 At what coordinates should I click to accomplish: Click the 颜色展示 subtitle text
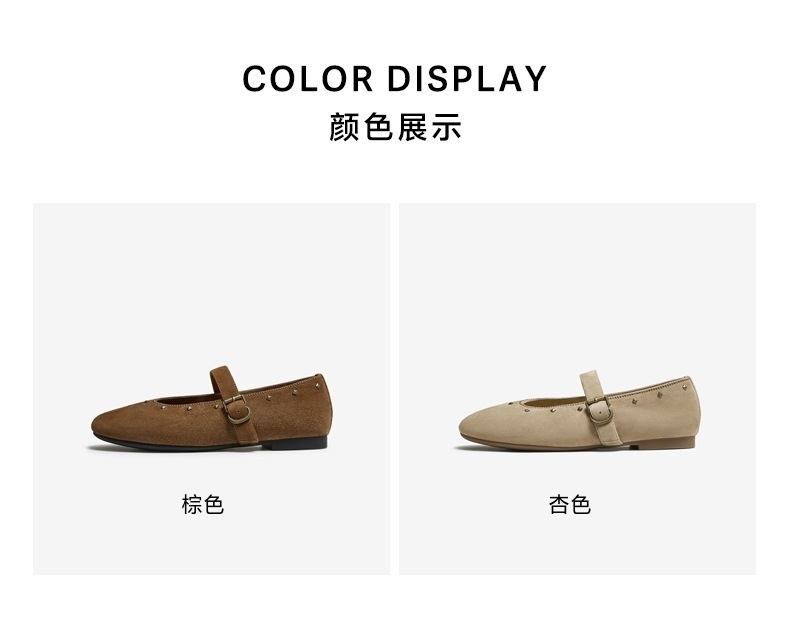(x=395, y=127)
